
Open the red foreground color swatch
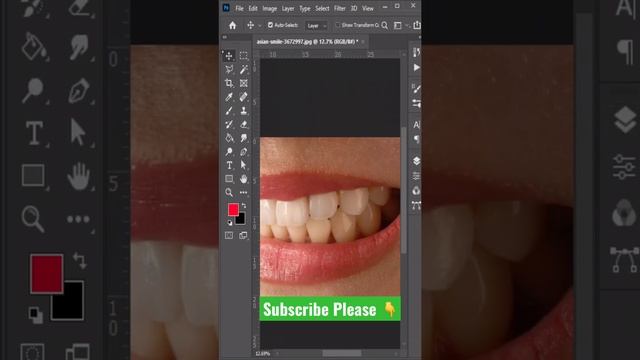click(233, 210)
